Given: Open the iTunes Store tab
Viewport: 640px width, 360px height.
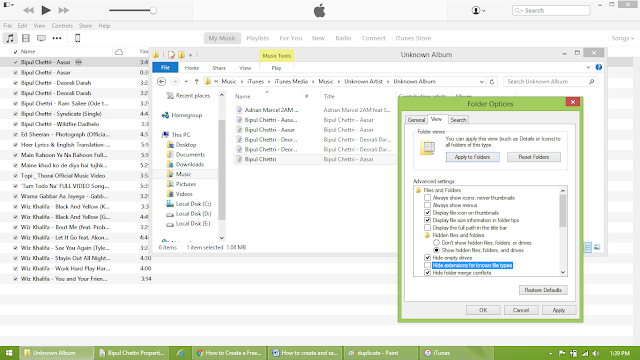Looking at the screenshot, I should click(413, 38).
